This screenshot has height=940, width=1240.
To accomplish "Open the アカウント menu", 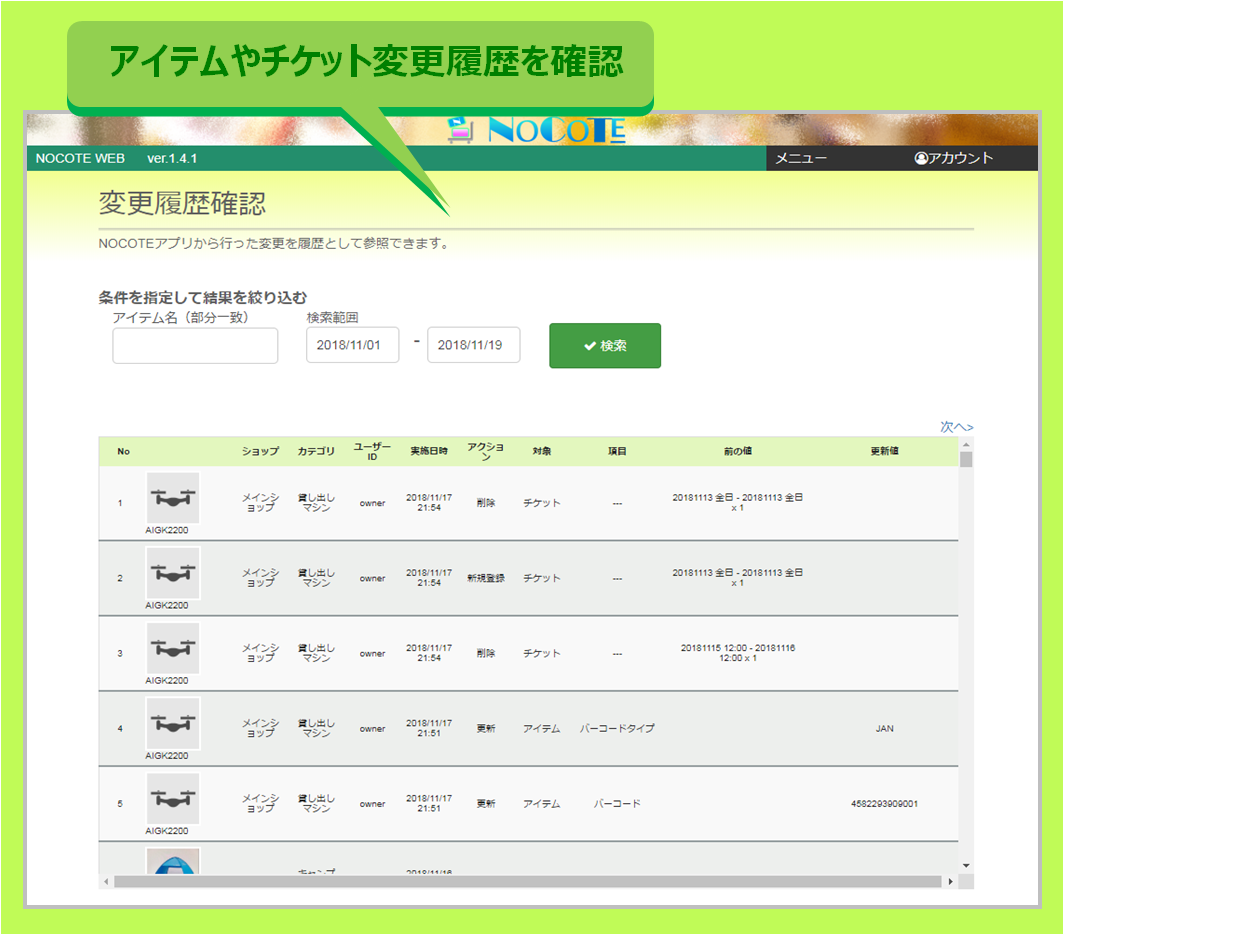I will (953, 158).
